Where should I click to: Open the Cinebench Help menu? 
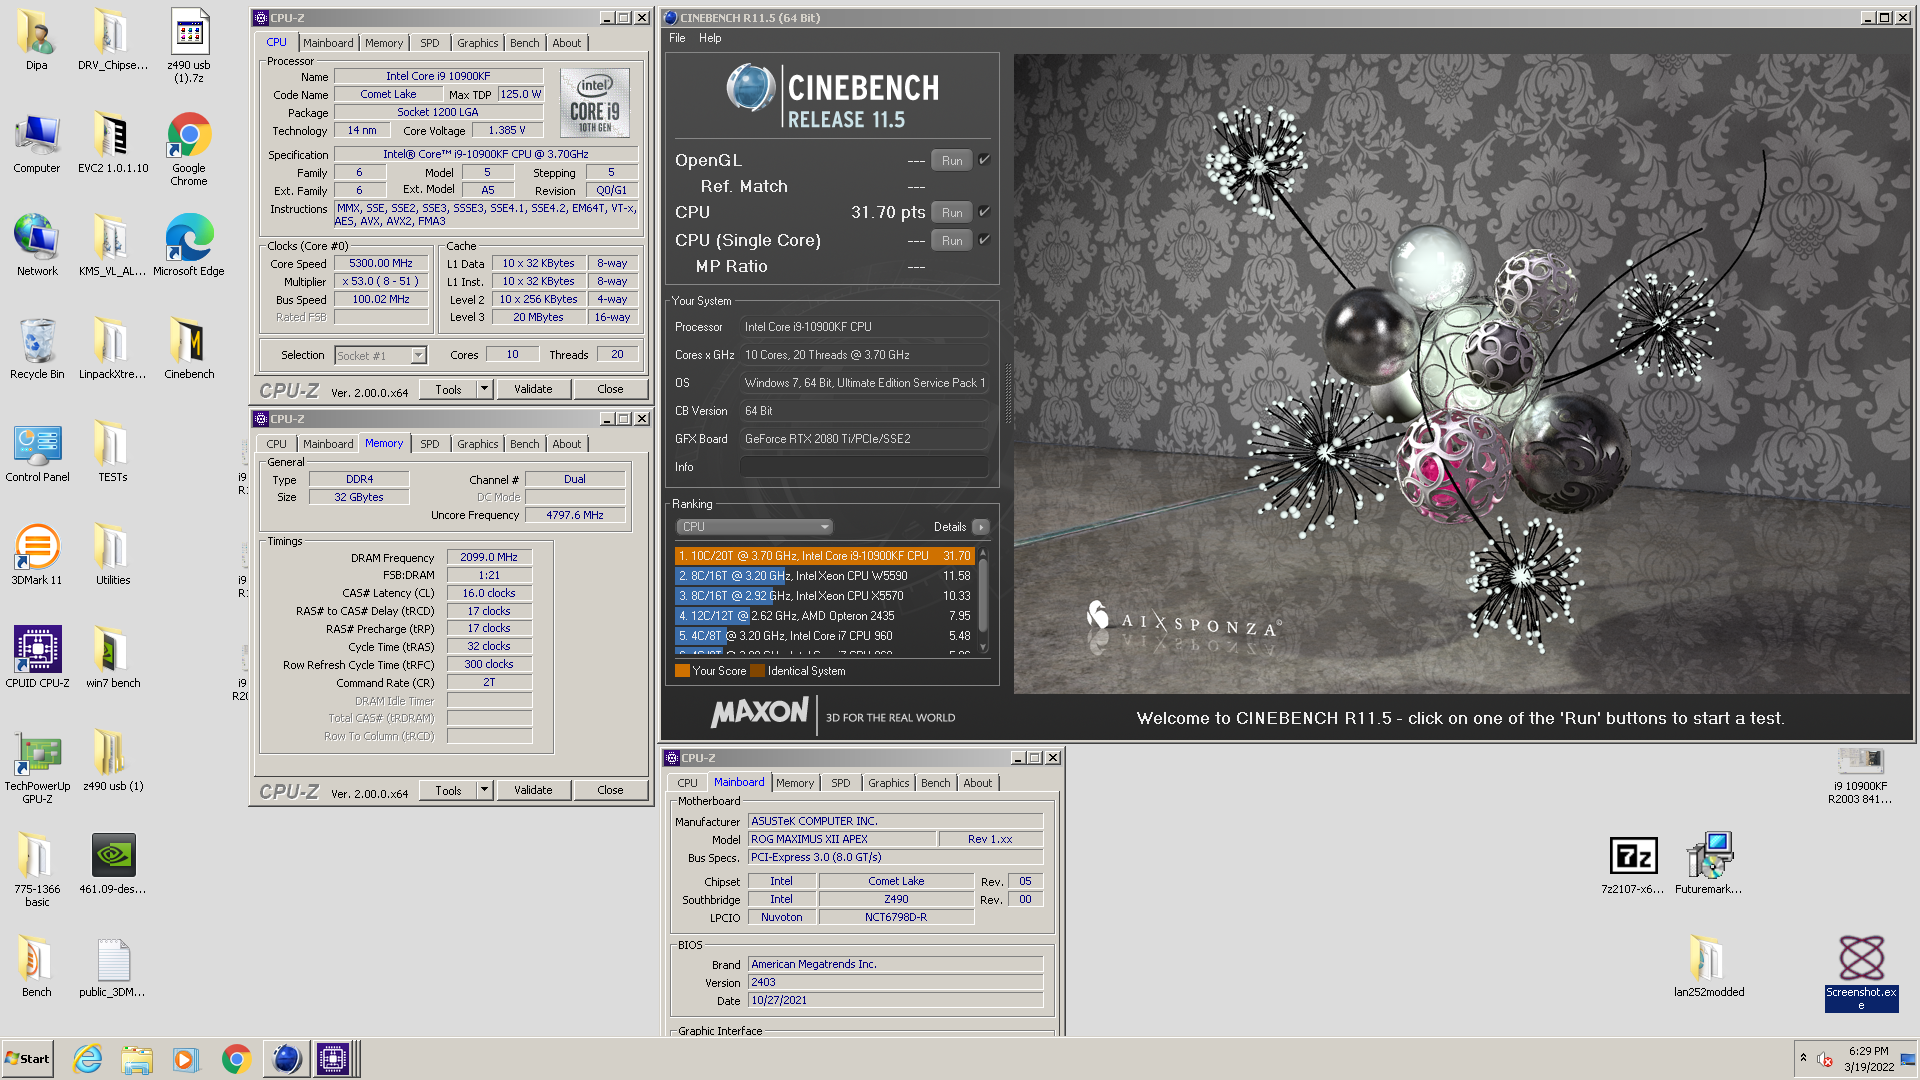(x=710, y=38)
